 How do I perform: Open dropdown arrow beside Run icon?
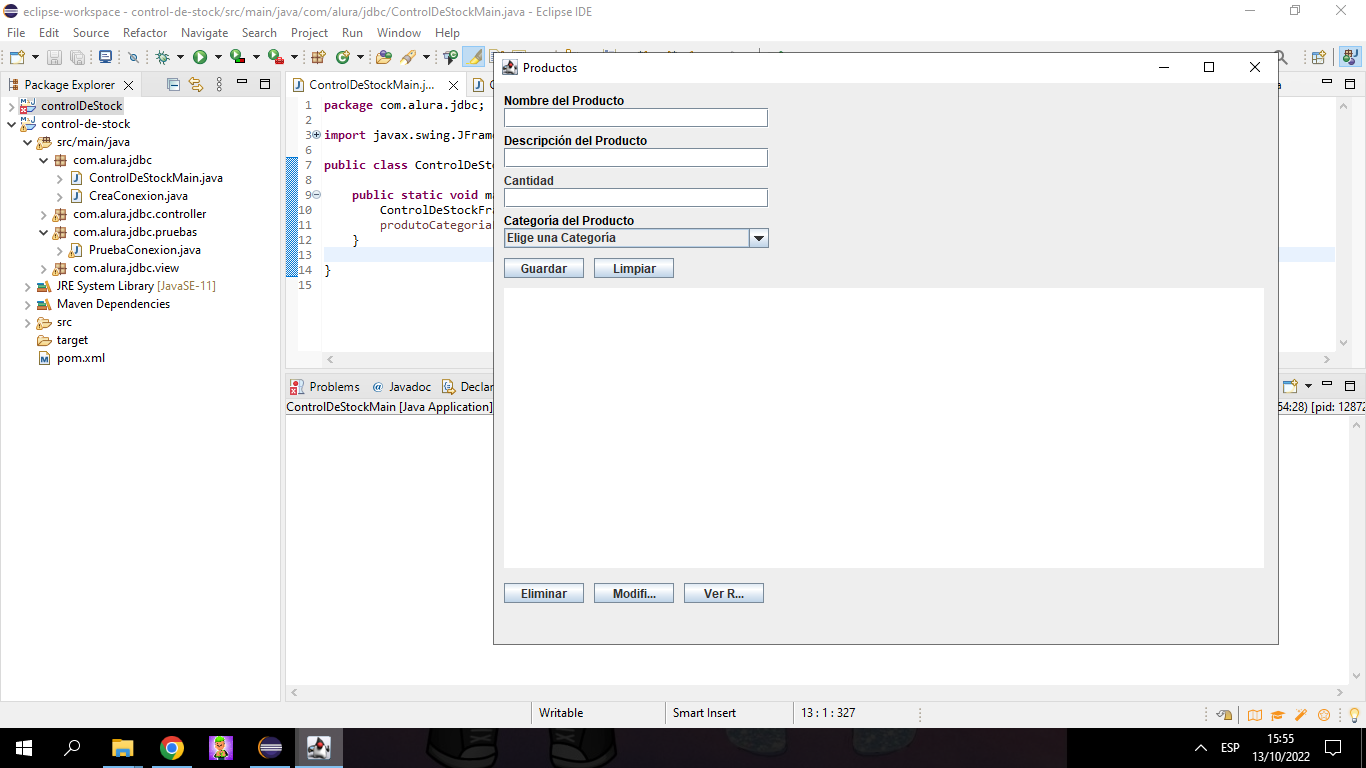pos(217,58)
